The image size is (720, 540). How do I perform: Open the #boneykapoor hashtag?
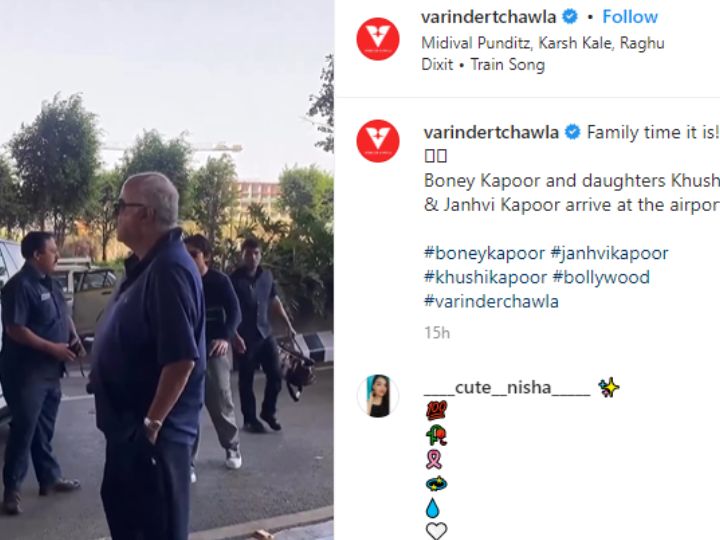[484, 253]
